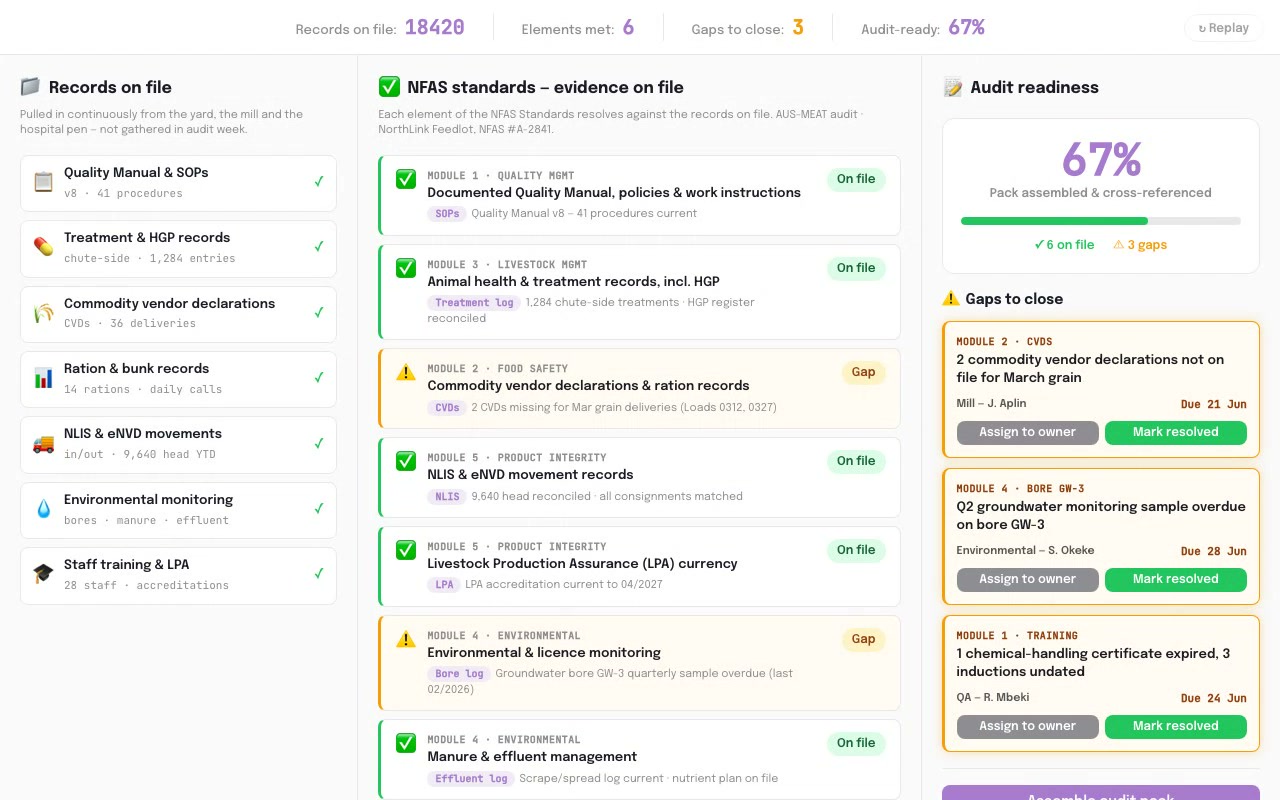Assign owner for bore GW-3 groundwater gap
The width and height of the screenshot is (1280, 800).
click(x=1027, y=579)
